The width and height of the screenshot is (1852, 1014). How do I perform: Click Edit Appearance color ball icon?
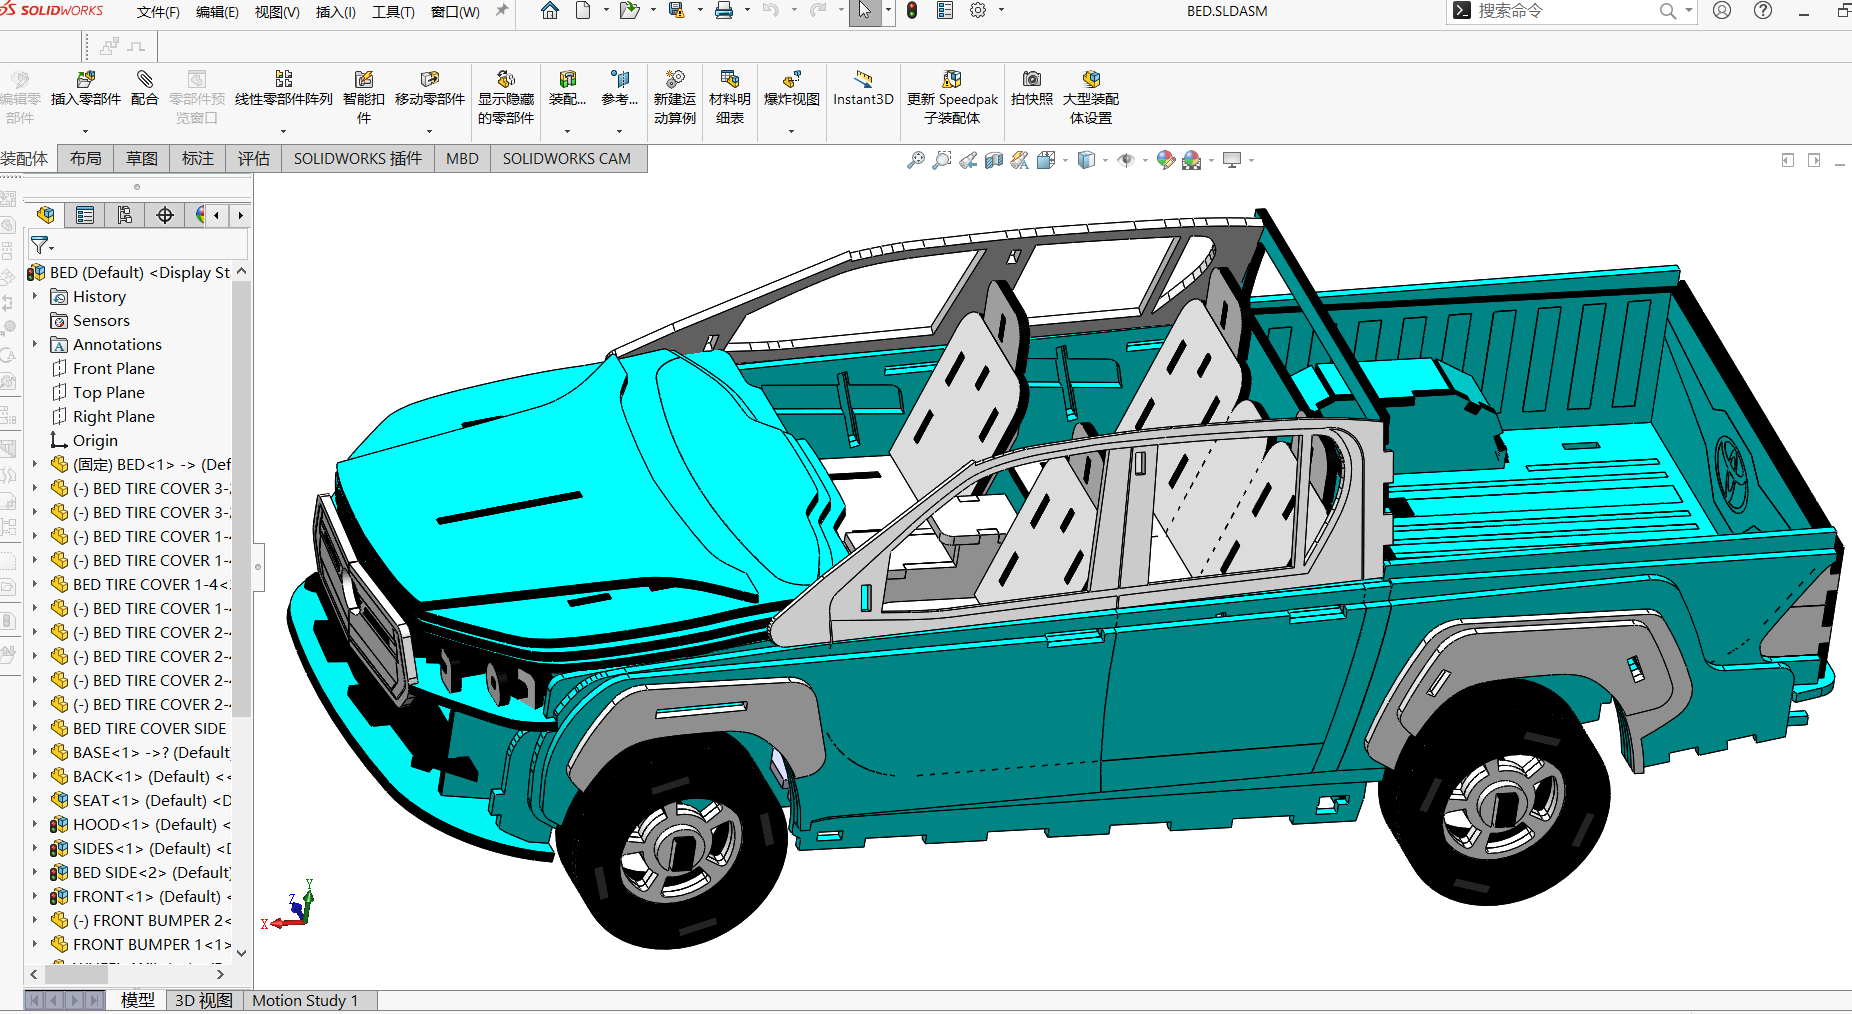coord(1165,160)
